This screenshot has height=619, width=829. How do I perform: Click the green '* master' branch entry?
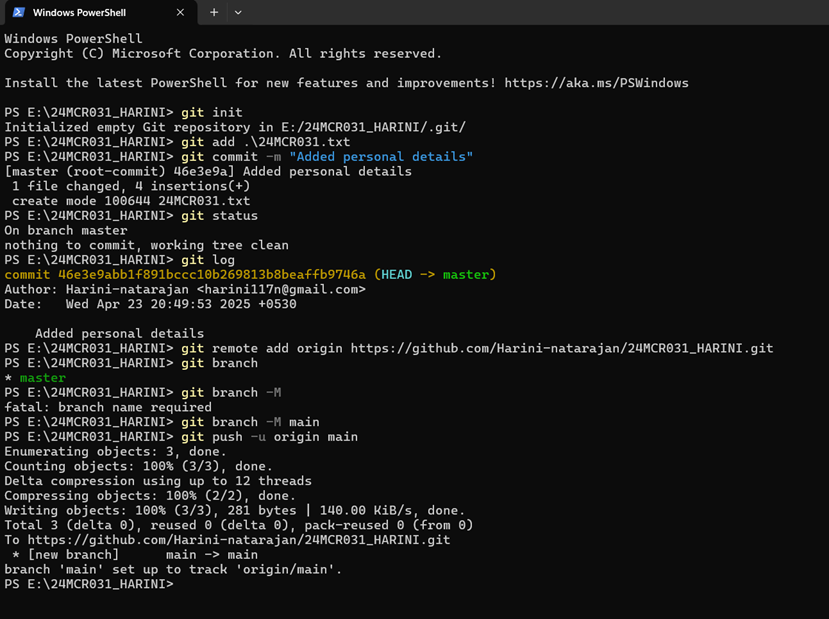point(35,378)
